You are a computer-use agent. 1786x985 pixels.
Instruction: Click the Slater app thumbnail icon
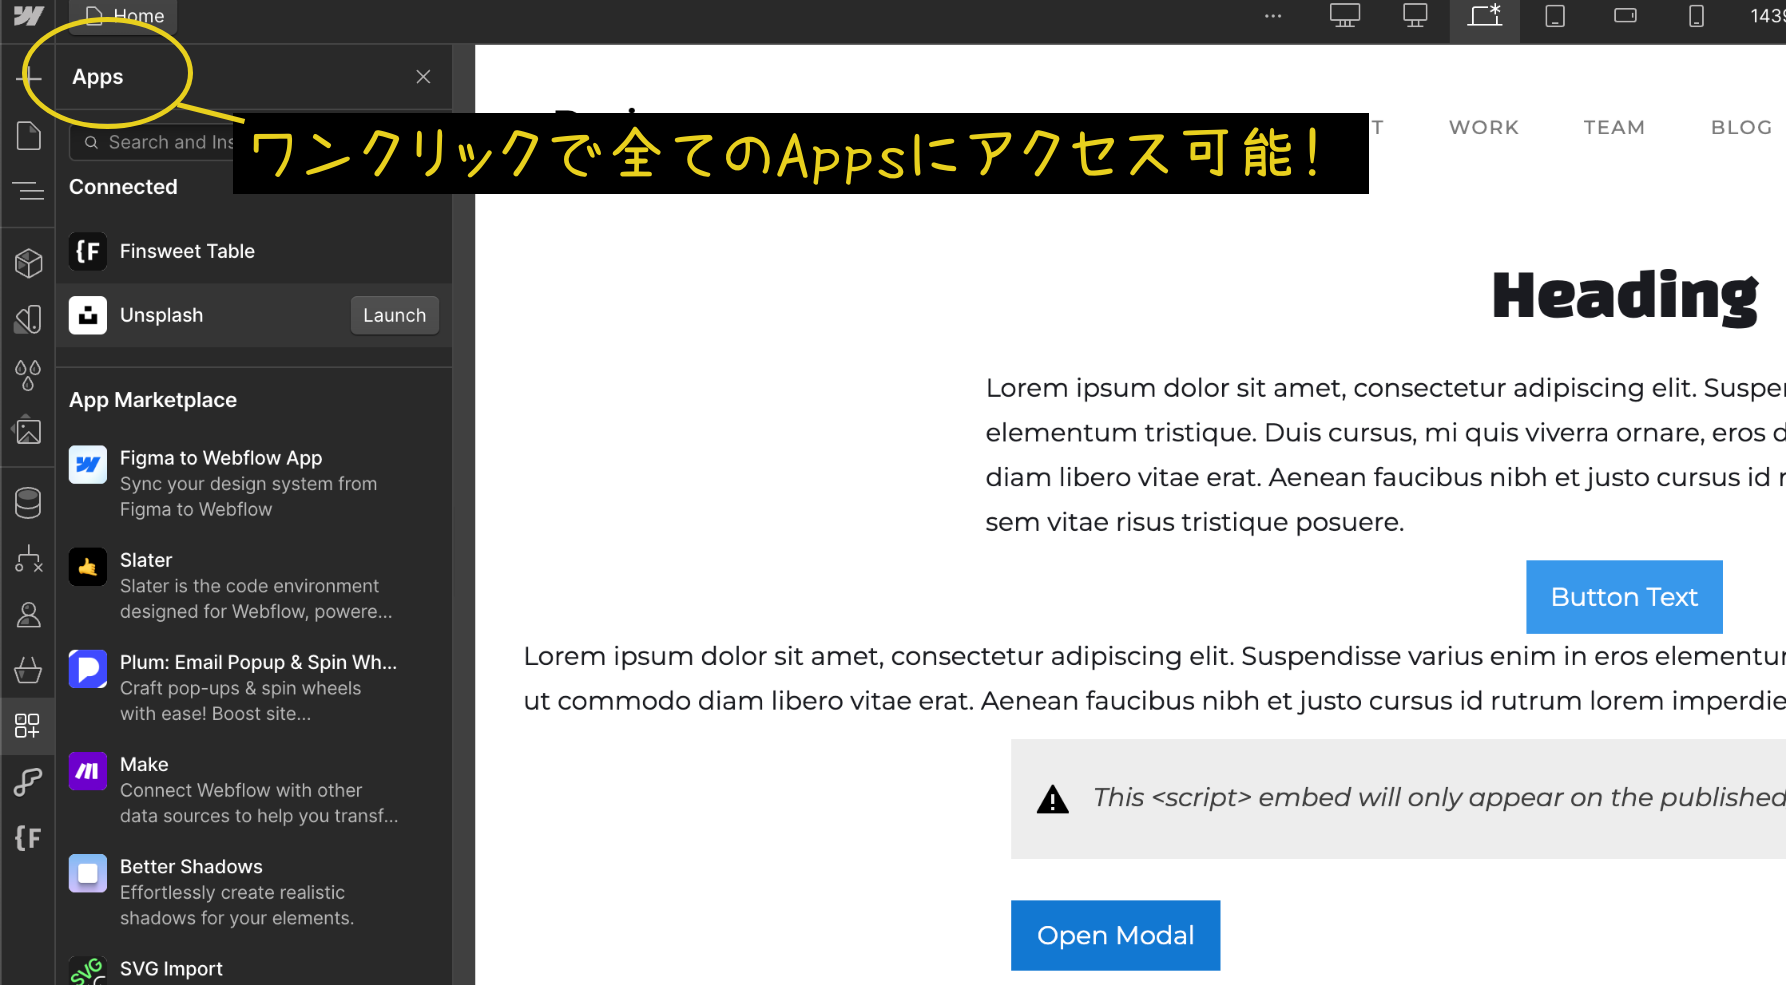(88, 567)
